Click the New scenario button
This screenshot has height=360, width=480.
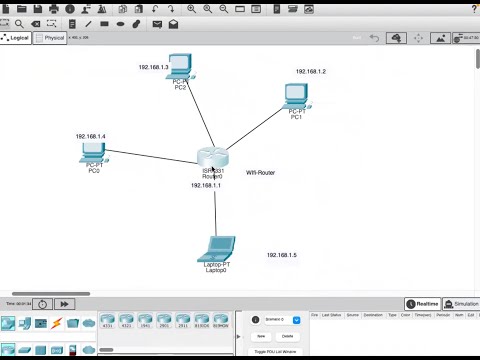pos(261,336)
